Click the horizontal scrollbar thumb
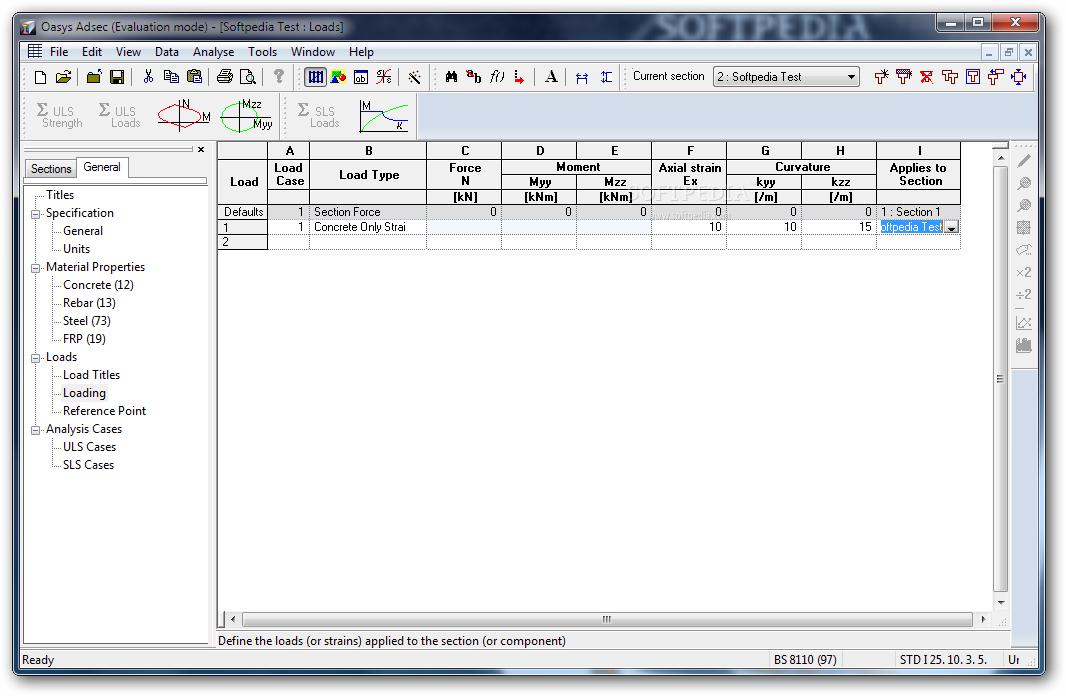The image size is (1066, 696). point(606,619)
